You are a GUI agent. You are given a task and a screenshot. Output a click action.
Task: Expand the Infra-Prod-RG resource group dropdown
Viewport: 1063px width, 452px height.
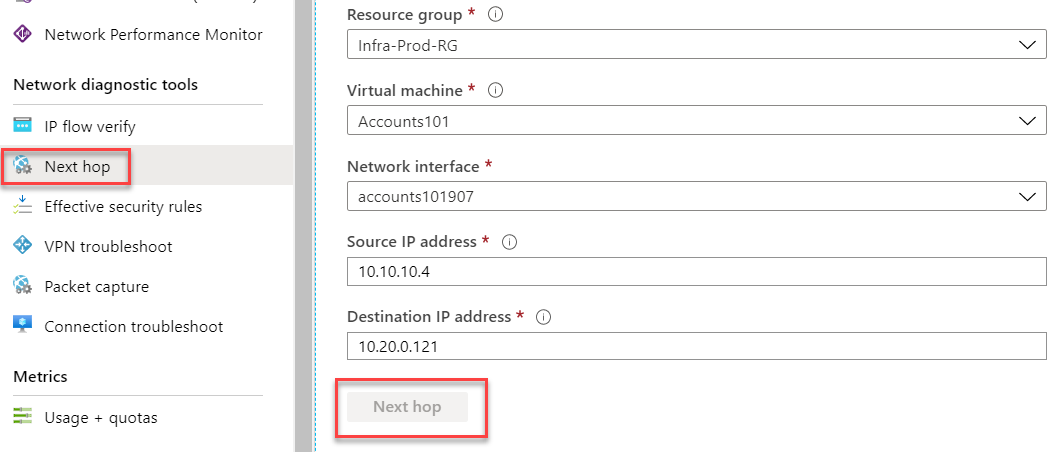coord(696,45)
